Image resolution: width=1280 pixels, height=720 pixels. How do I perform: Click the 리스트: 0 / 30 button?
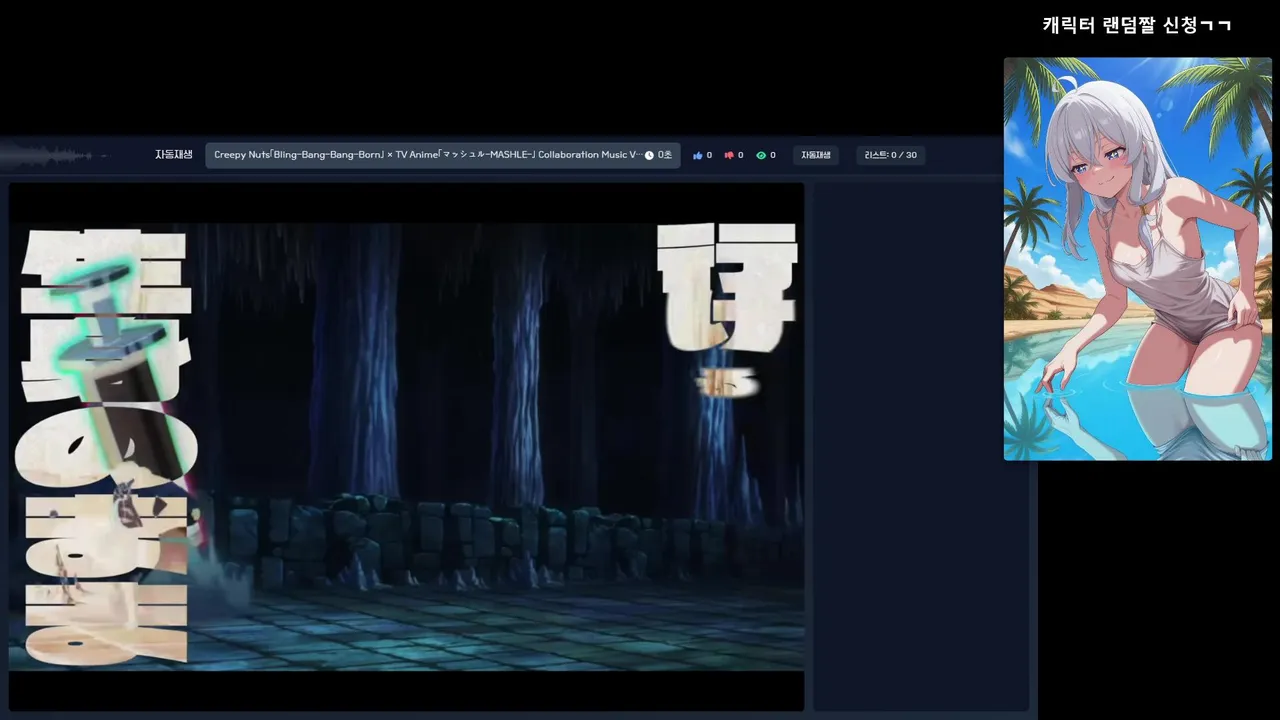890,155
